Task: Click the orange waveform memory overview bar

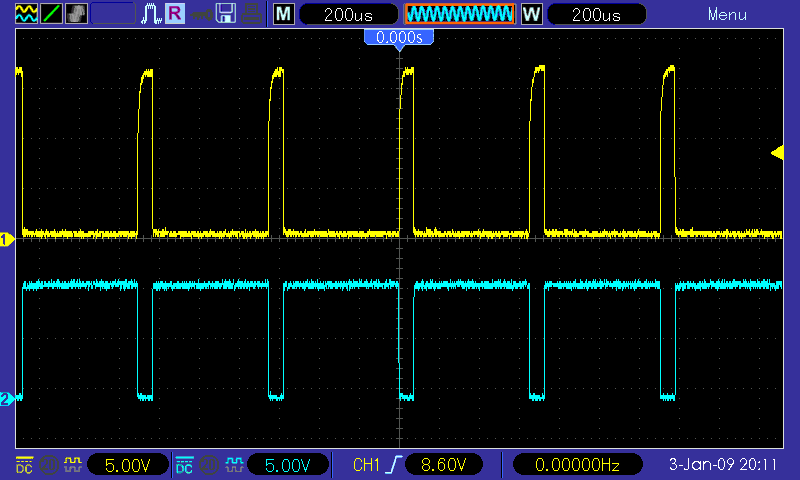Action: pos(460,14)
